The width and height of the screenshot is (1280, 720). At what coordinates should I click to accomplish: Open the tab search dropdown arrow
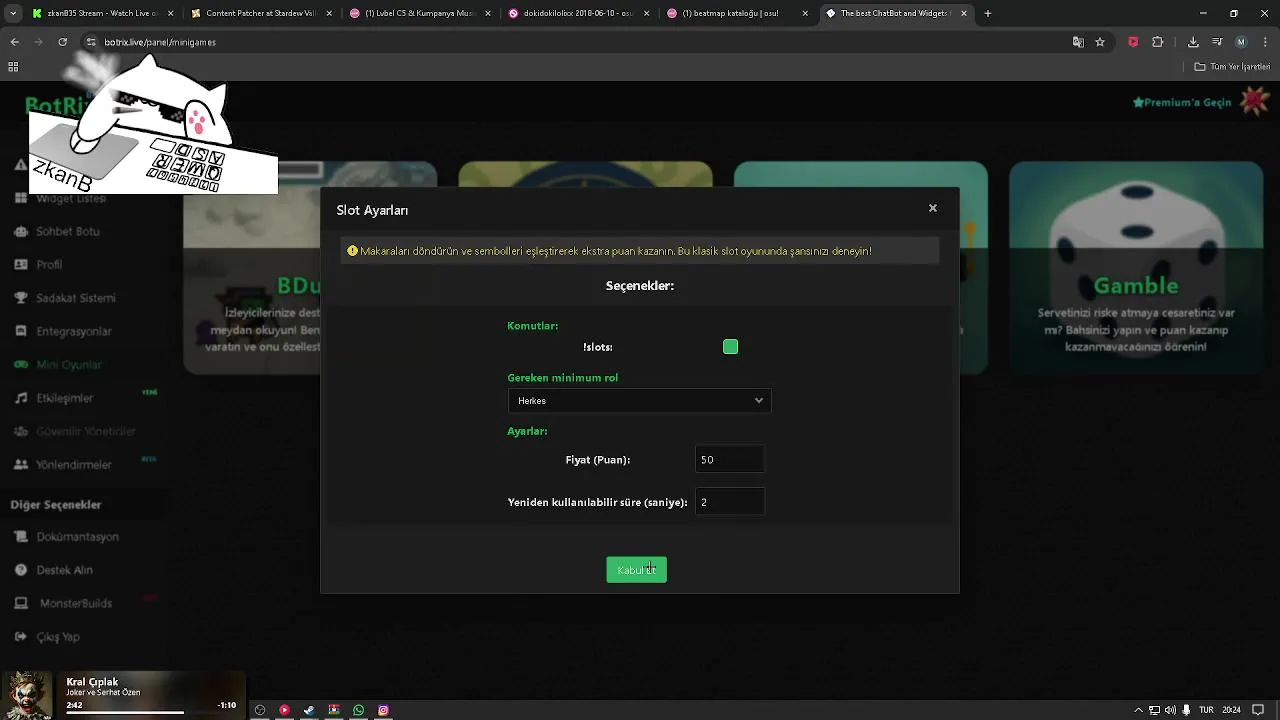13,13
